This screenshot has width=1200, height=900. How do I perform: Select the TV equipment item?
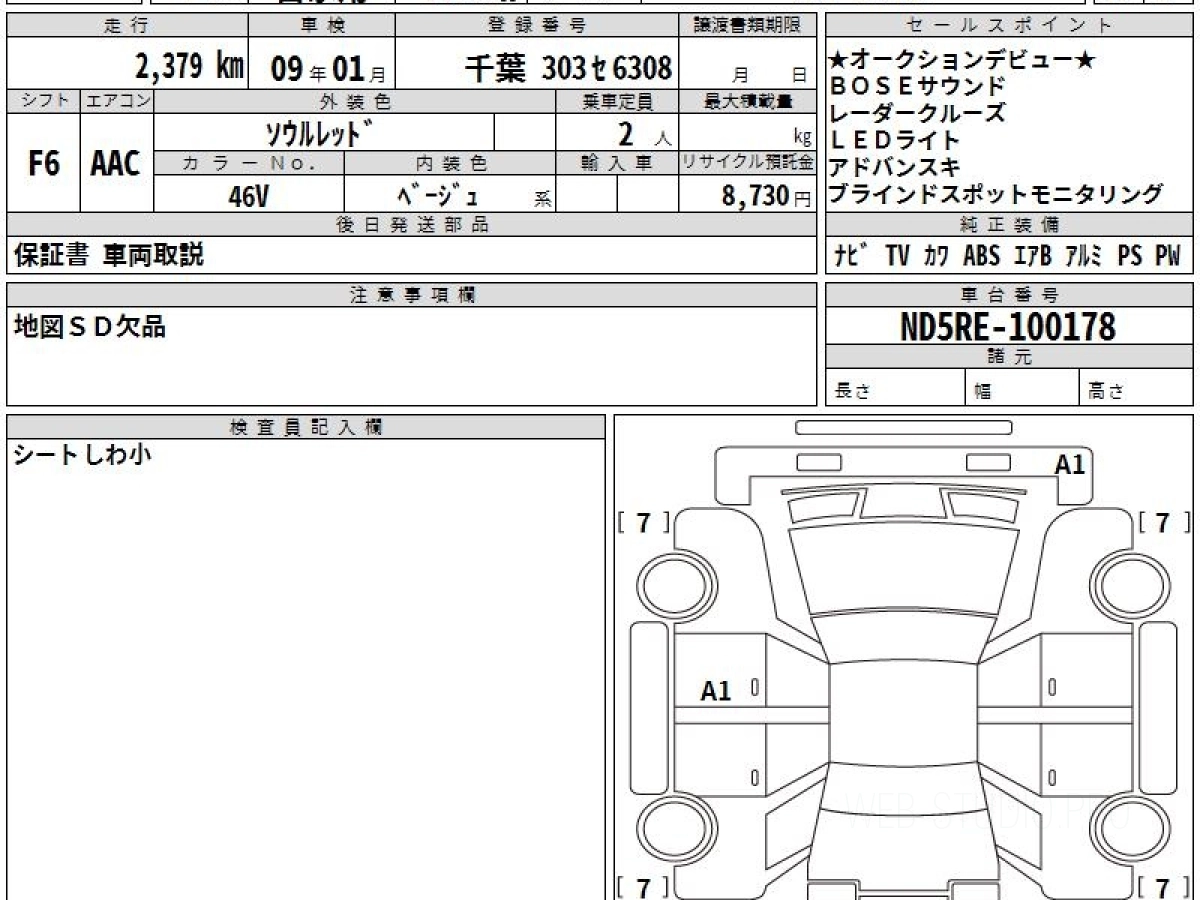pyautogui.click(x=898, y=256)
